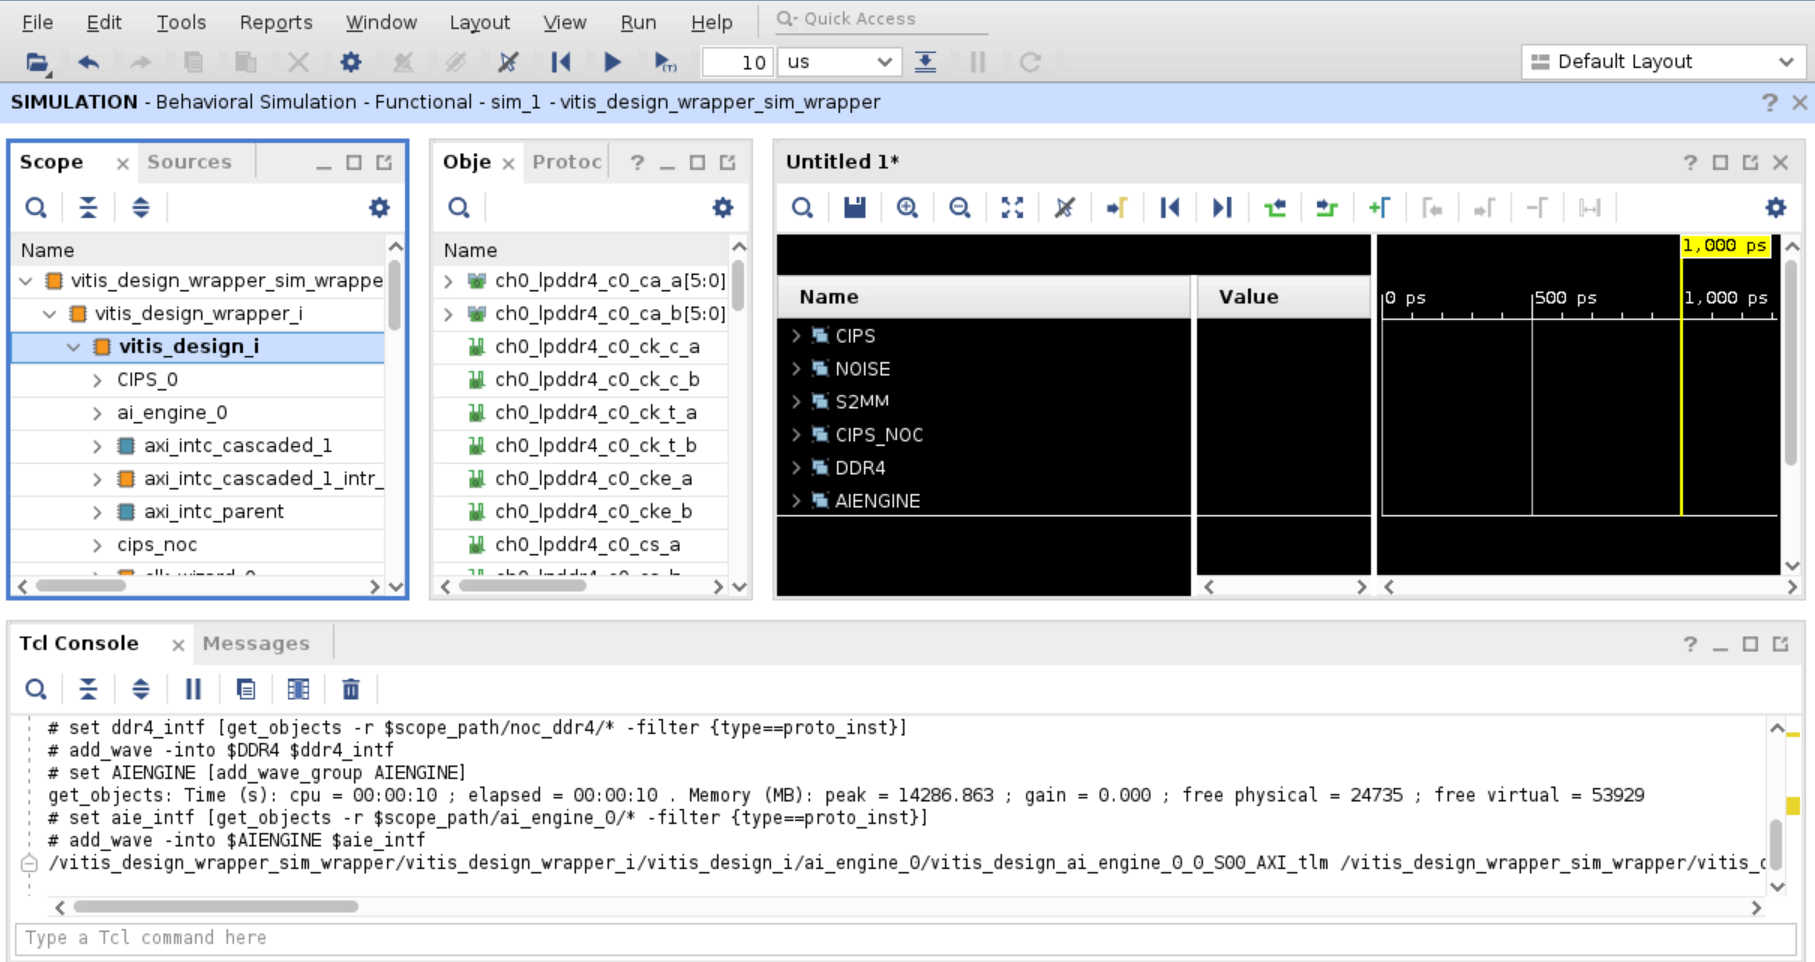Jump to next transition in waveform
The image size is (1815, 962).
click(x=1327, y=208)
